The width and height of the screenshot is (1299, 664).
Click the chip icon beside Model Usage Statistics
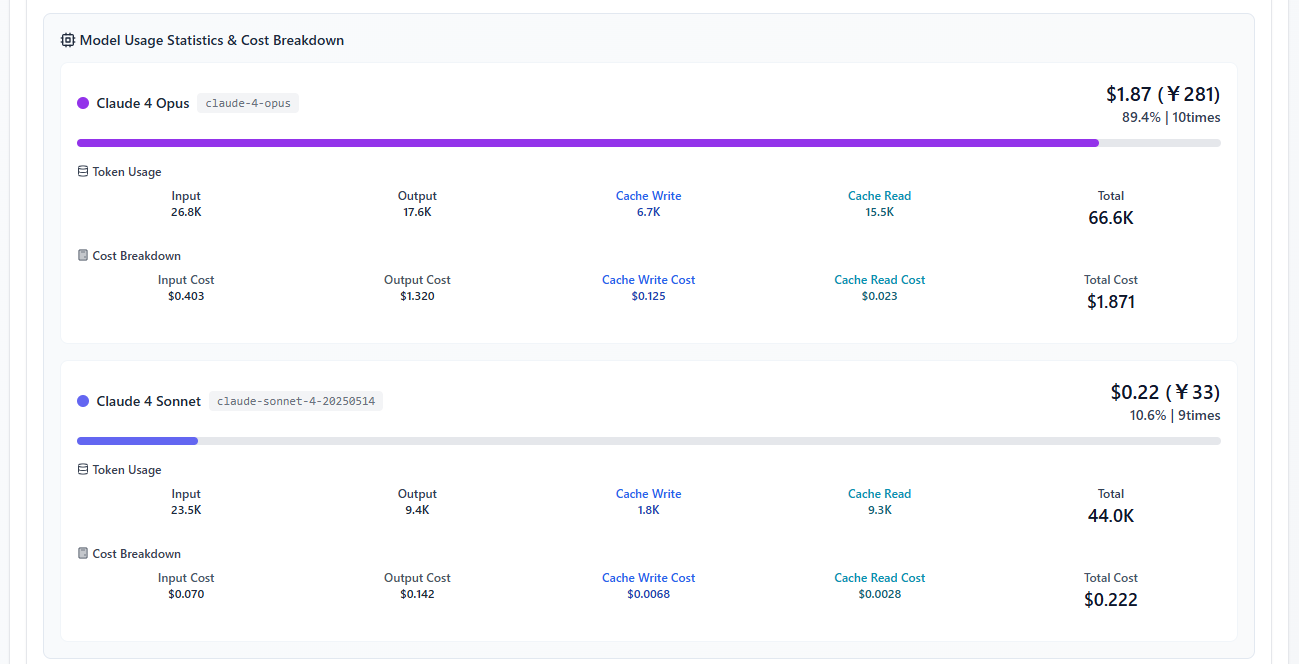[67, 40]
